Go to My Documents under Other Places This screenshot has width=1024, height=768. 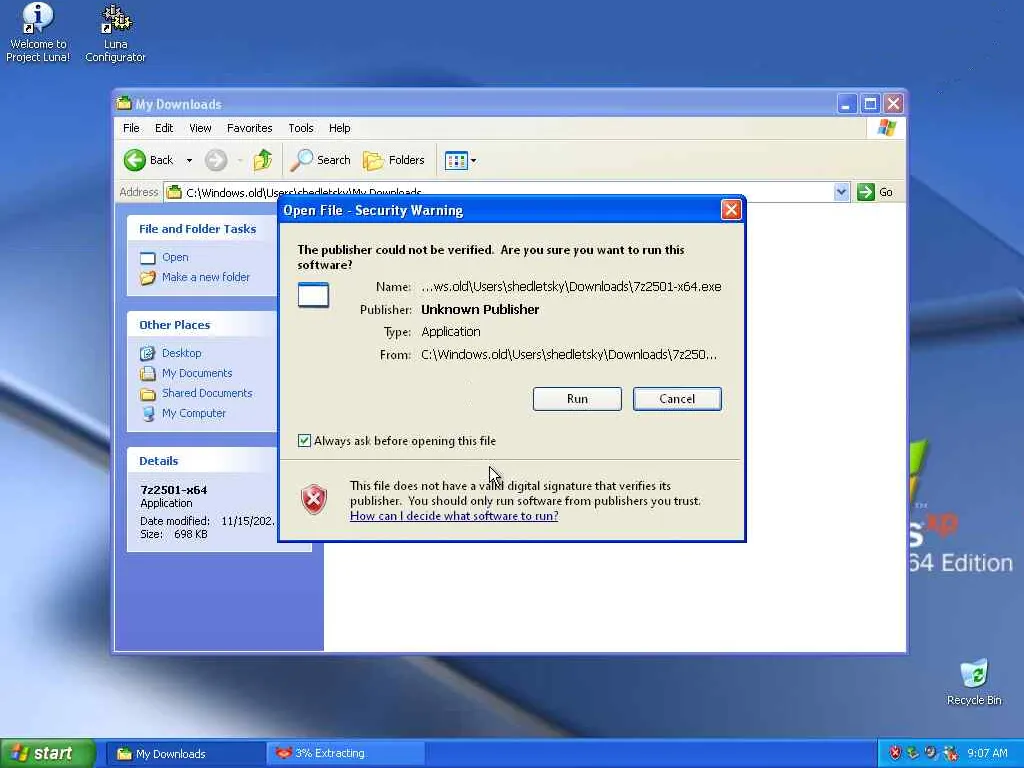pos(197,373)
